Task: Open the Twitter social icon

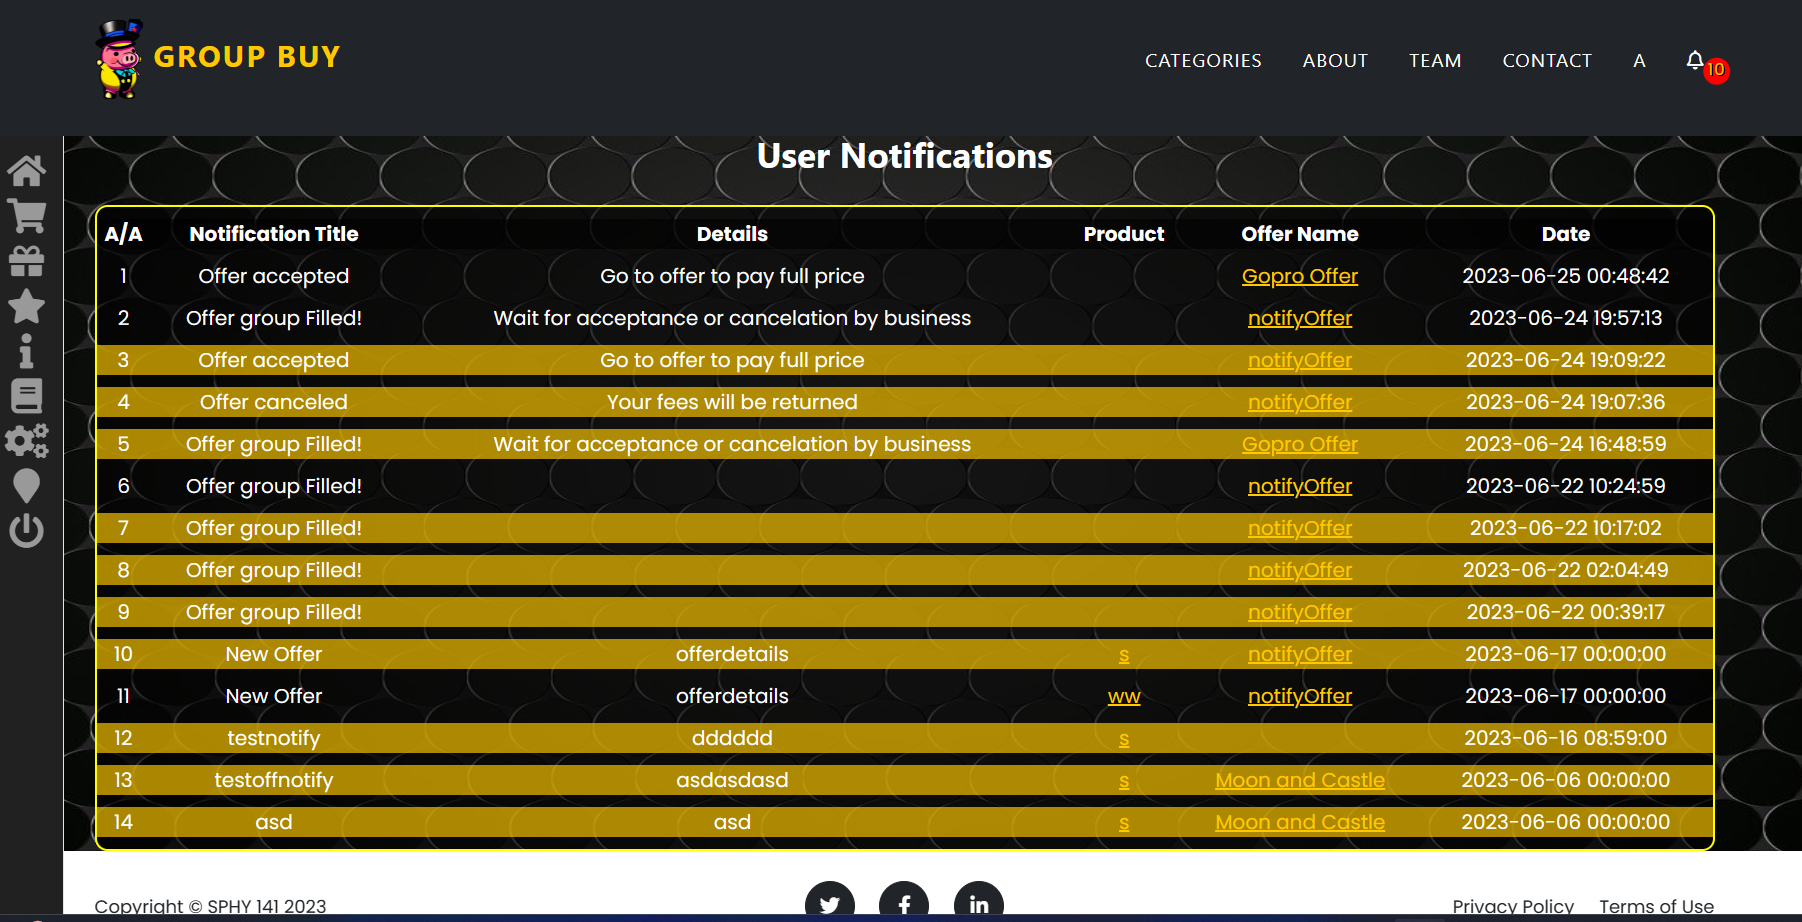Action: pyautogui.click(x=829, y=903)
